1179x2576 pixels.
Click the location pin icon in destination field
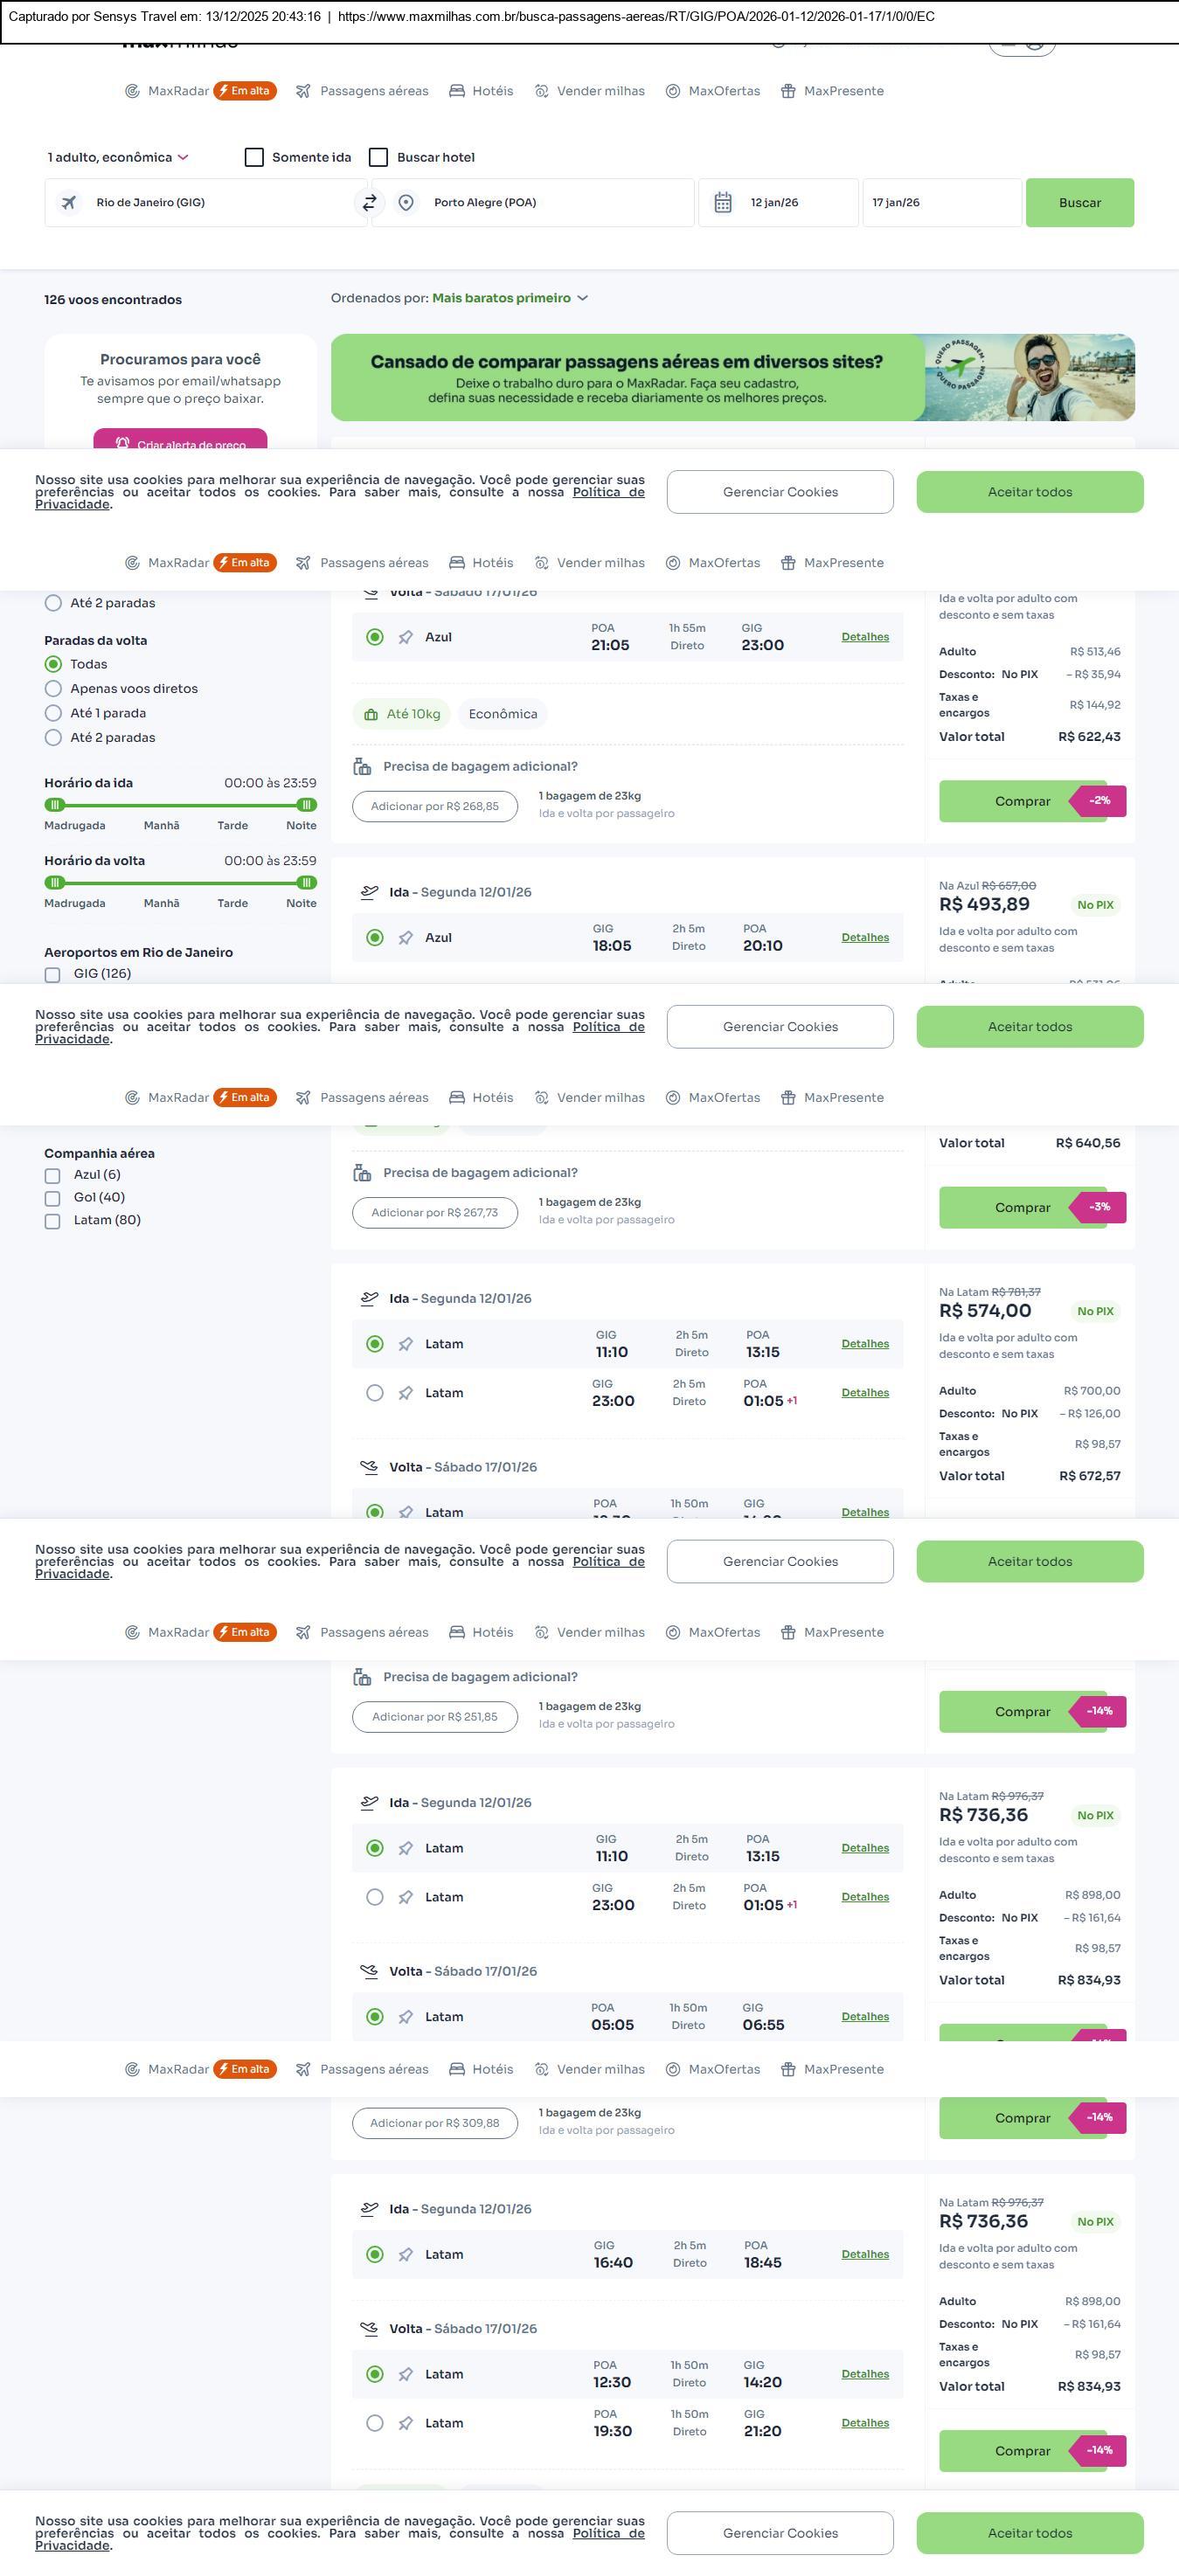pyautogui.click(x=406, y=203)
